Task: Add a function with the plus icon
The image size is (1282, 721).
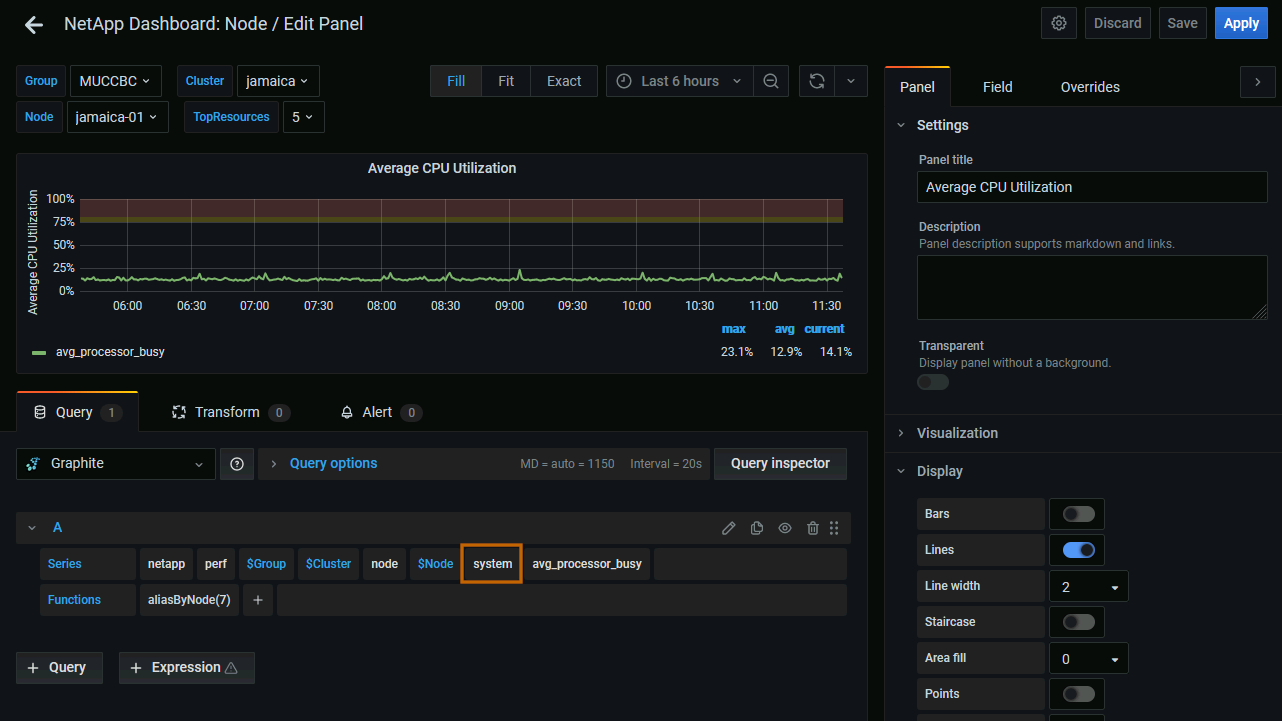Action: 257,600
